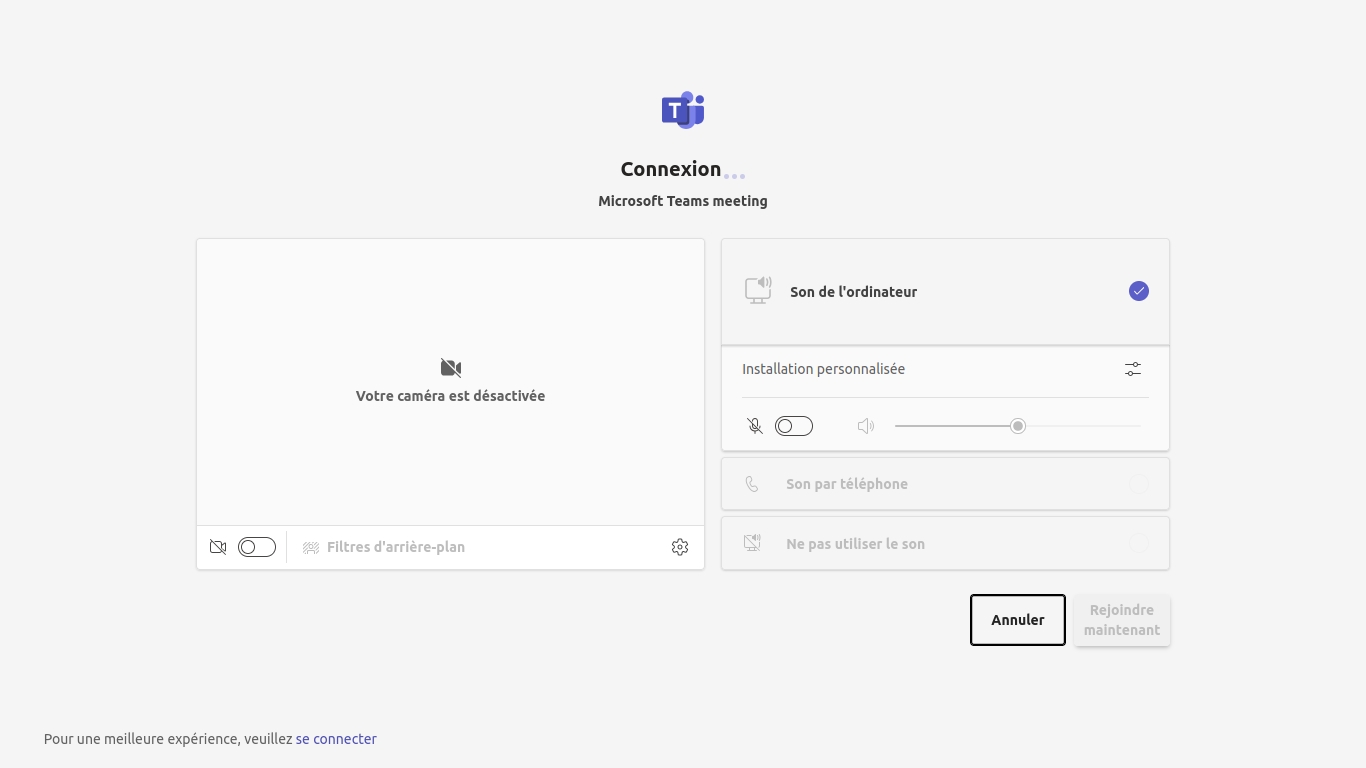Screen dimensions: 1366x768
Task: Turn on the camera toggle switch
Action: pos(257,547)
